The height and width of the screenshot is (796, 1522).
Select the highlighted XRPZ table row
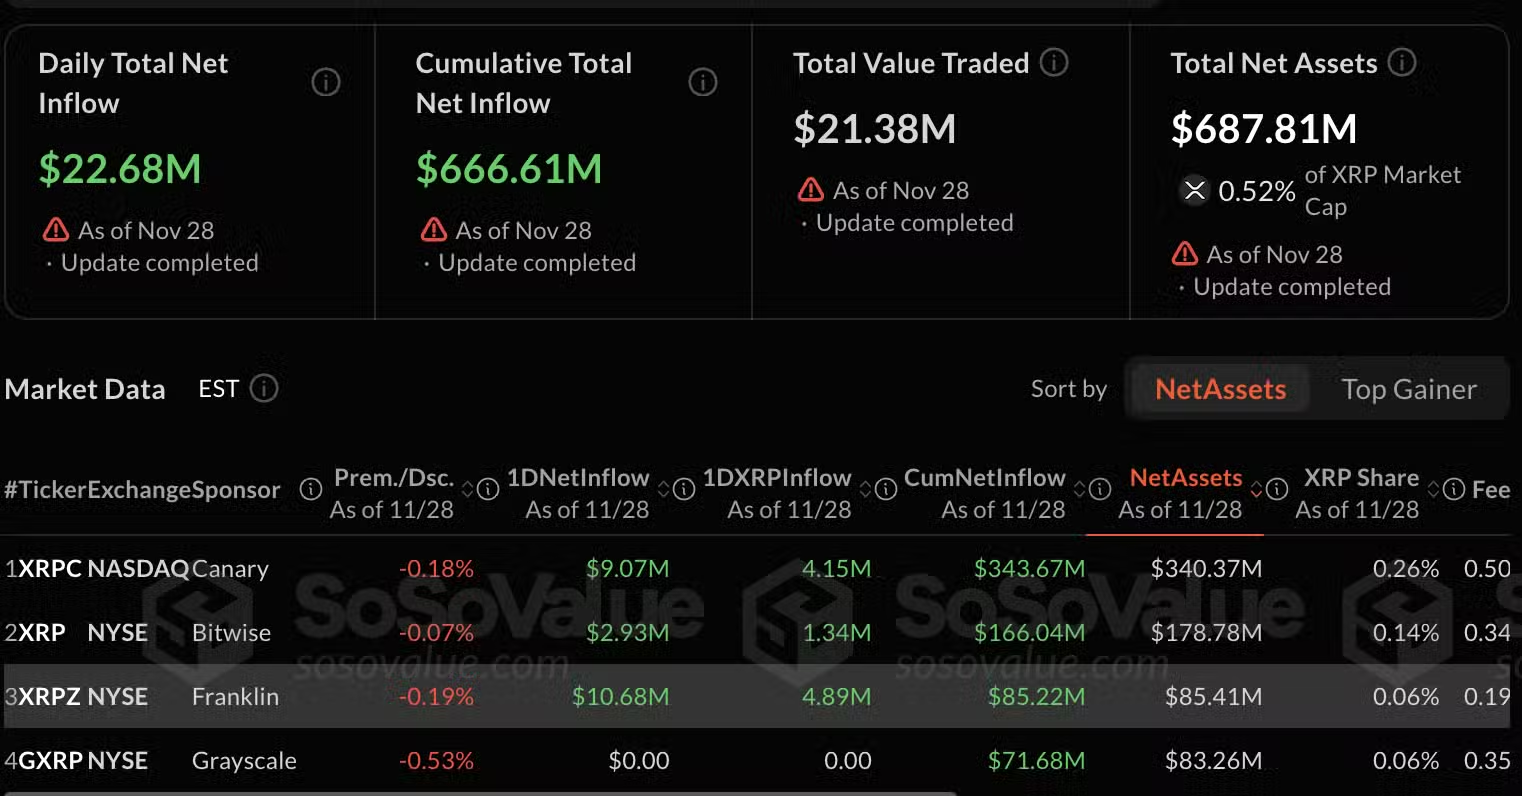coord(700,697)
